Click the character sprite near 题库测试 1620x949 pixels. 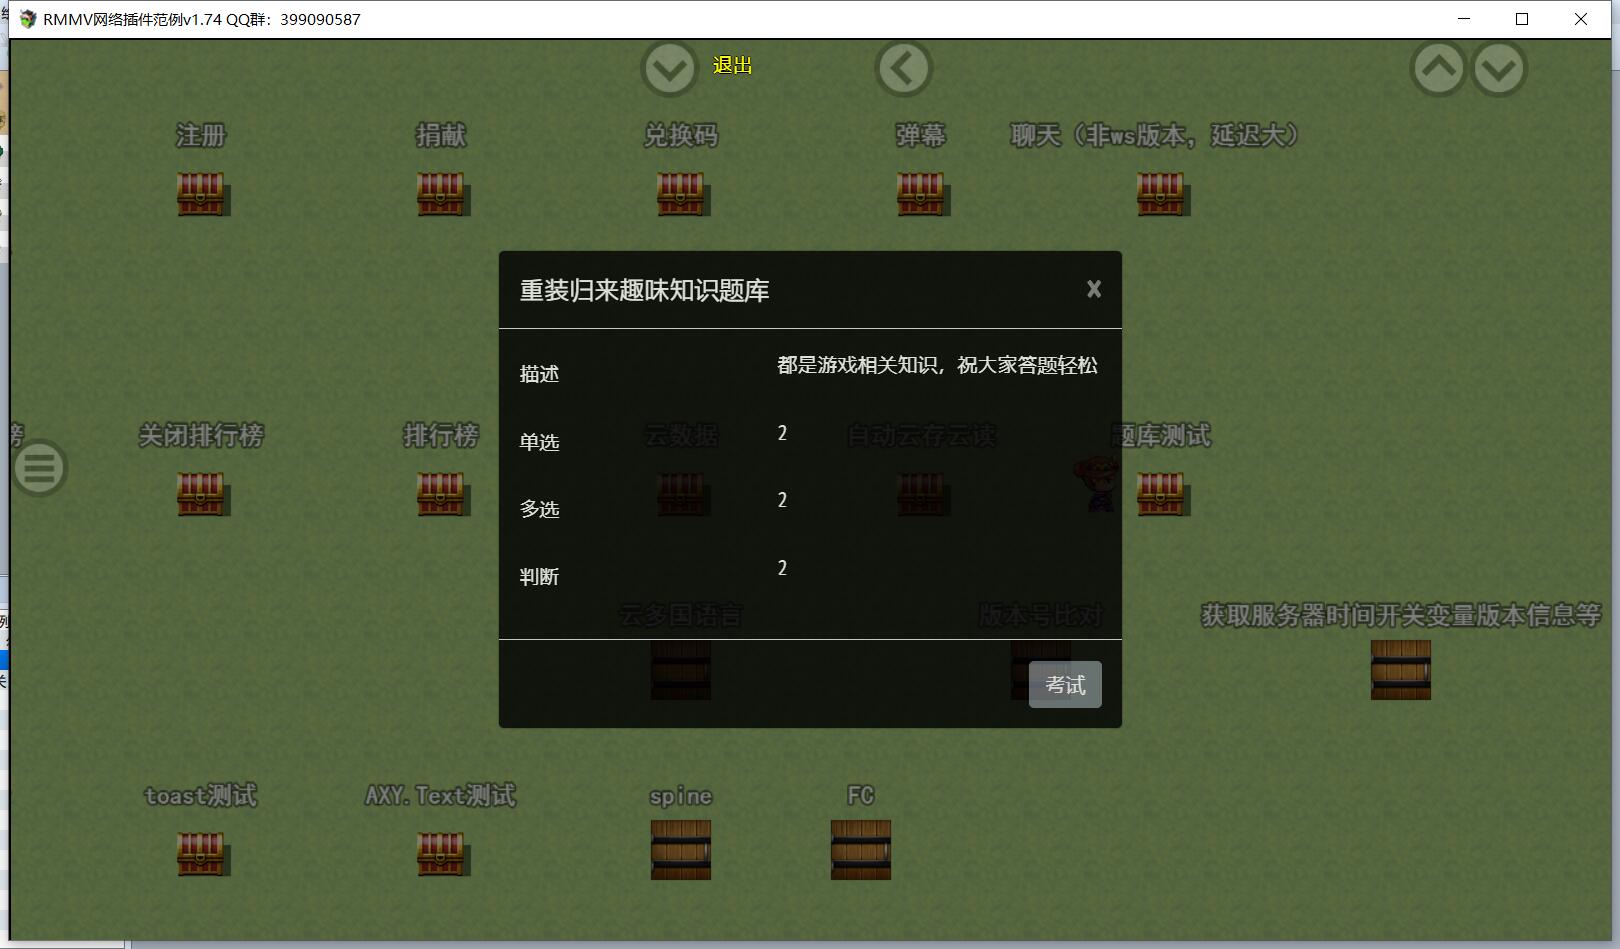[1100, 484]
